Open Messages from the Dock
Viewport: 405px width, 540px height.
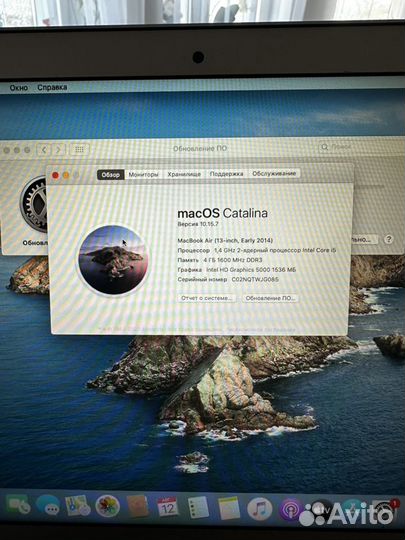click(x=48, y=506)
